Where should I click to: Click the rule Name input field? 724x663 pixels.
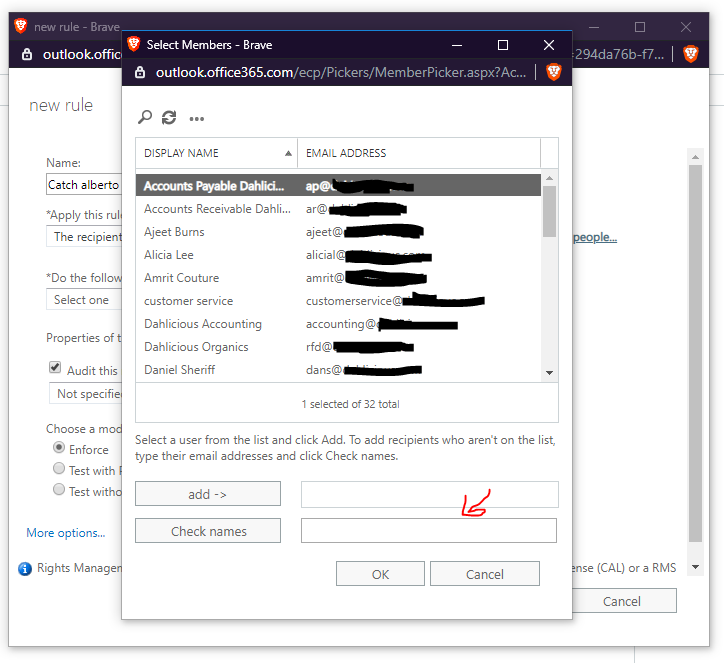(x=84, y=185)
